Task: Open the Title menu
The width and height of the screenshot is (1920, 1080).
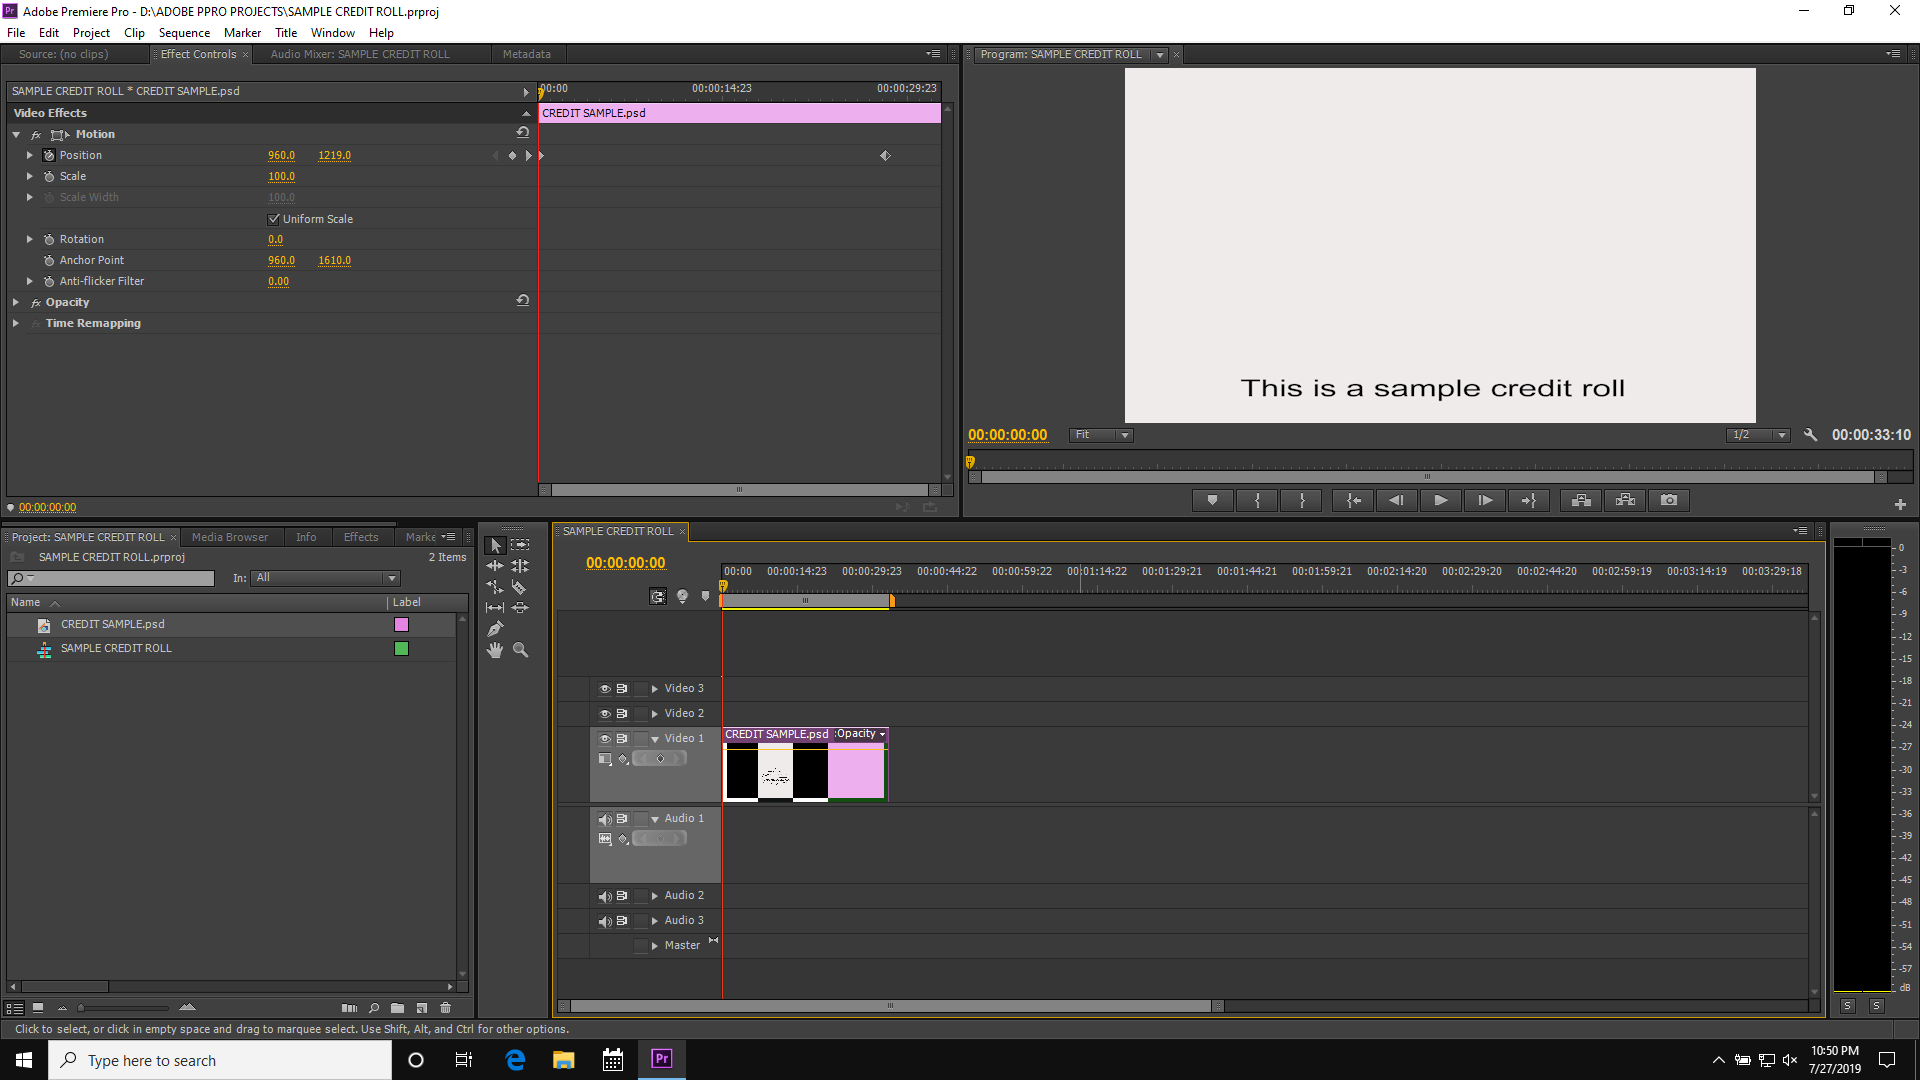Action: 286,33
